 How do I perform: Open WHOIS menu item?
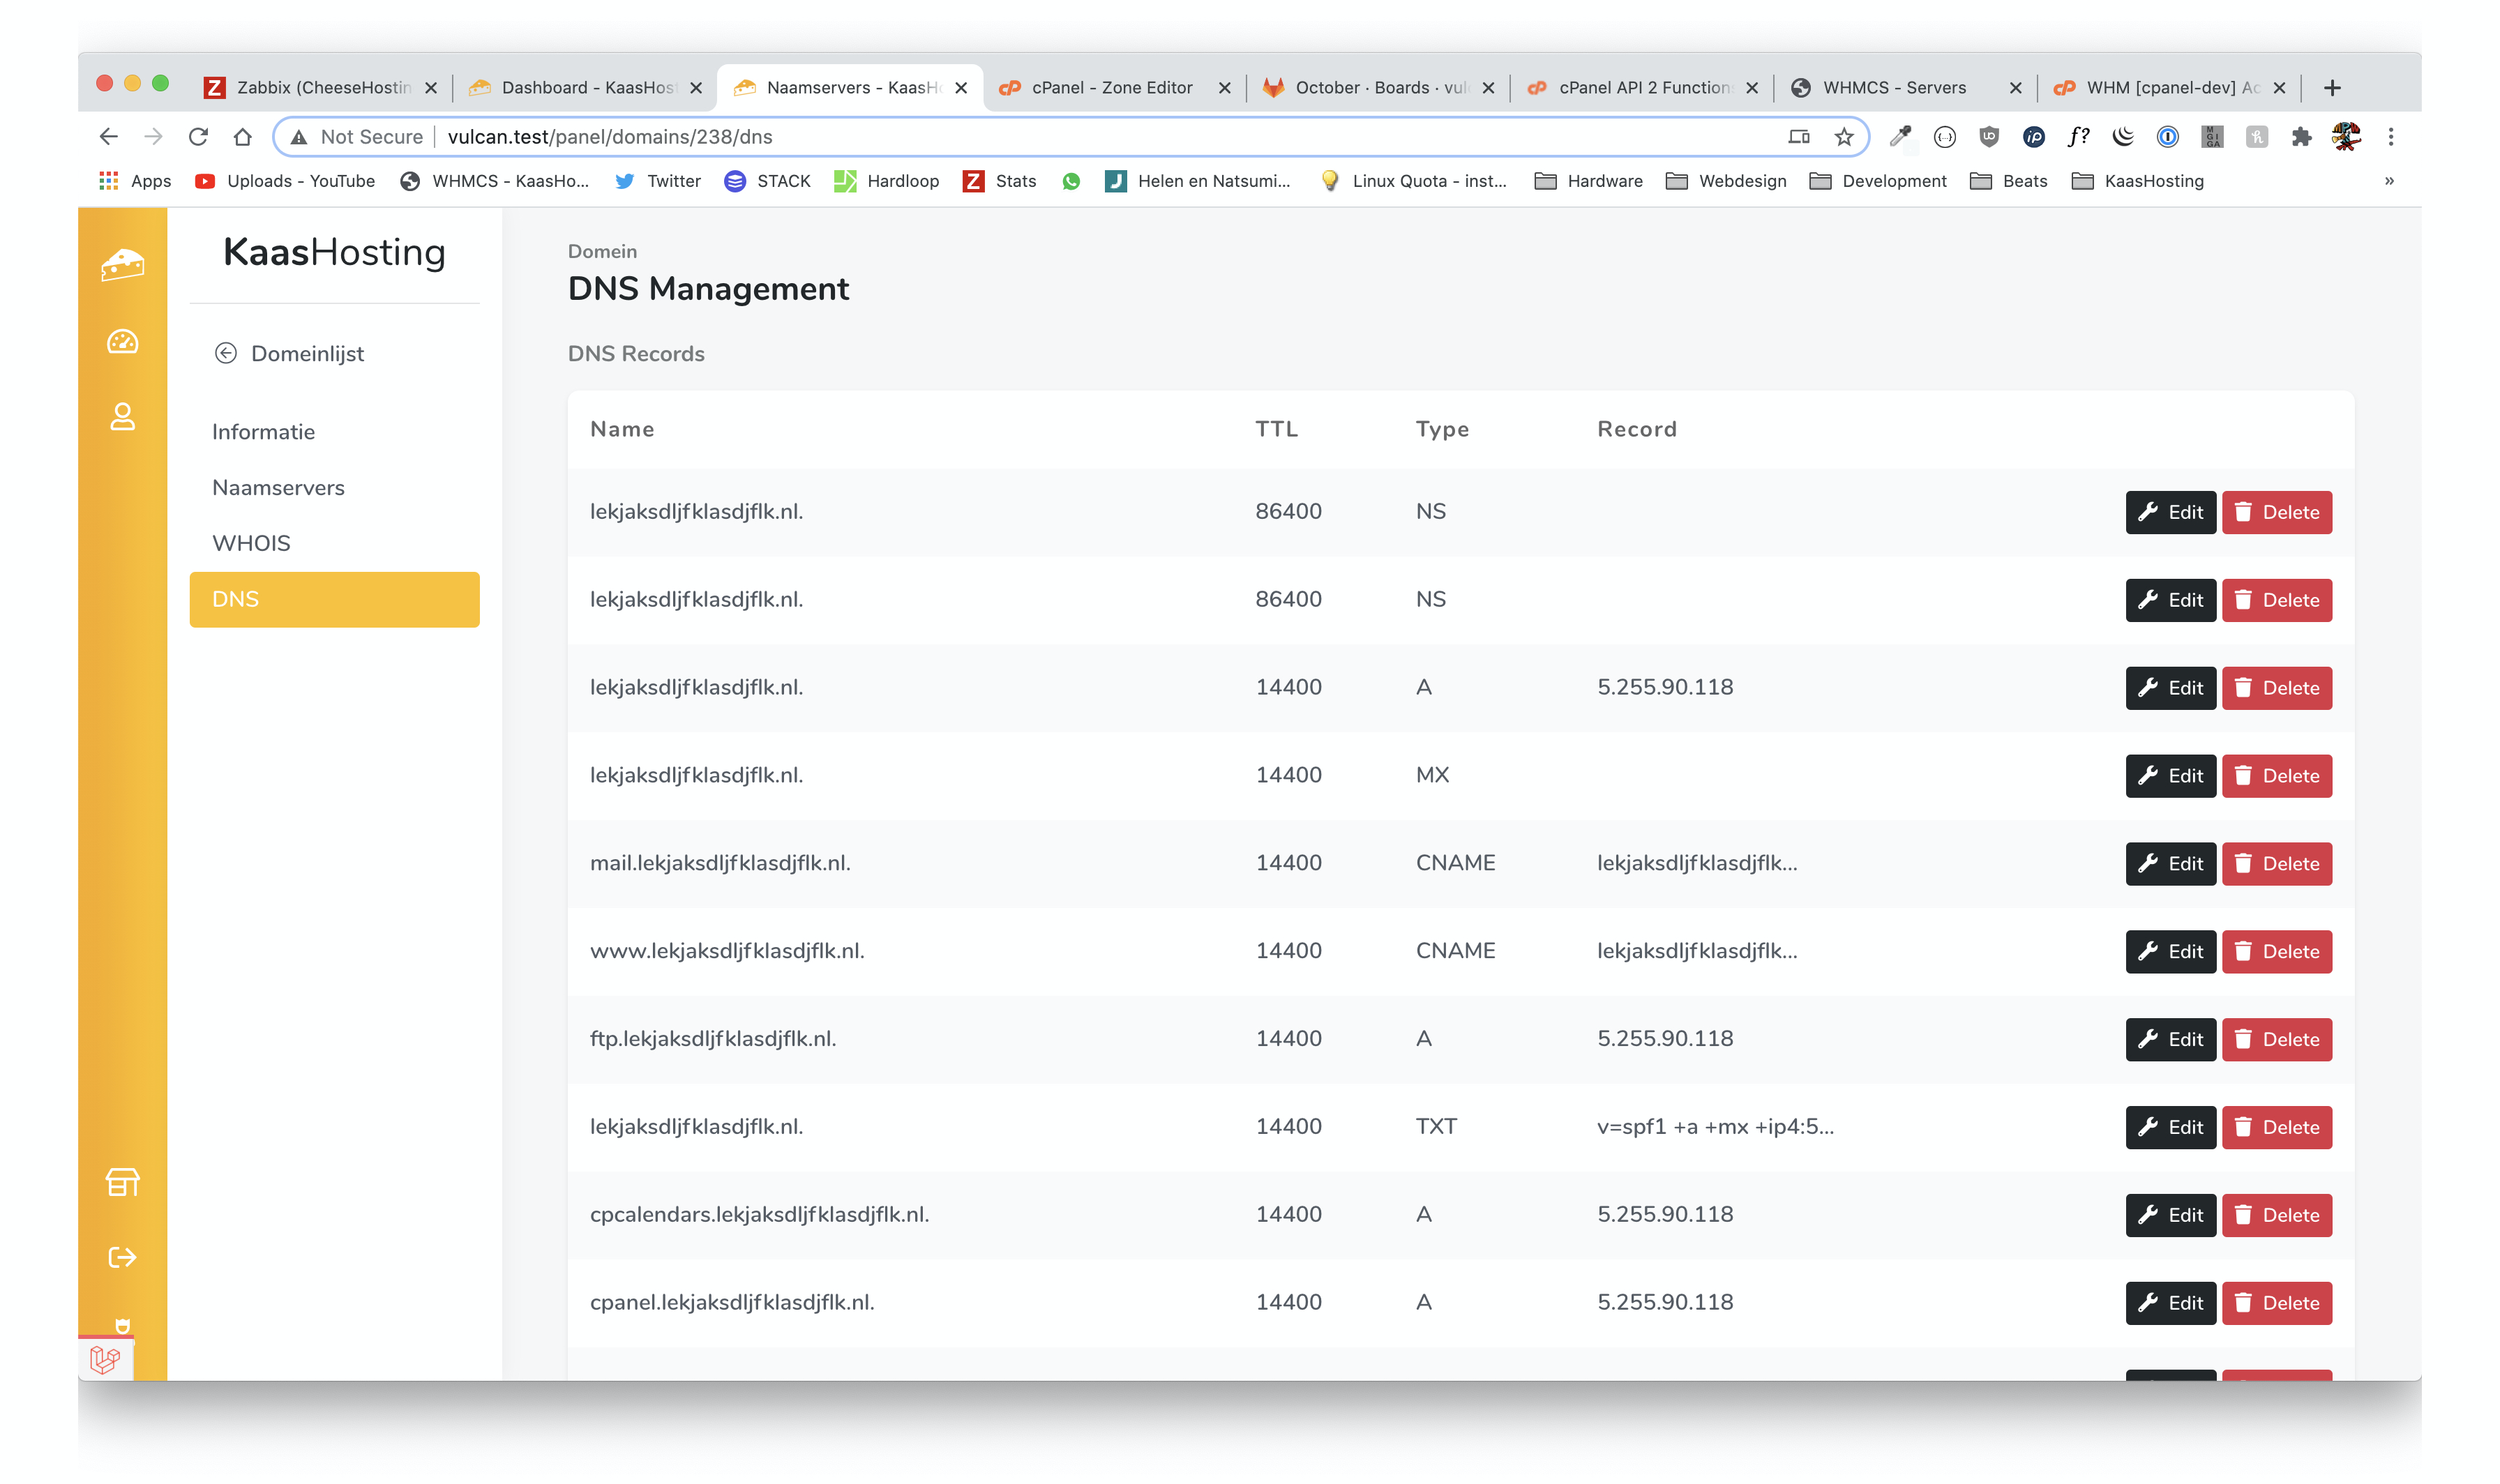(251, 543)
